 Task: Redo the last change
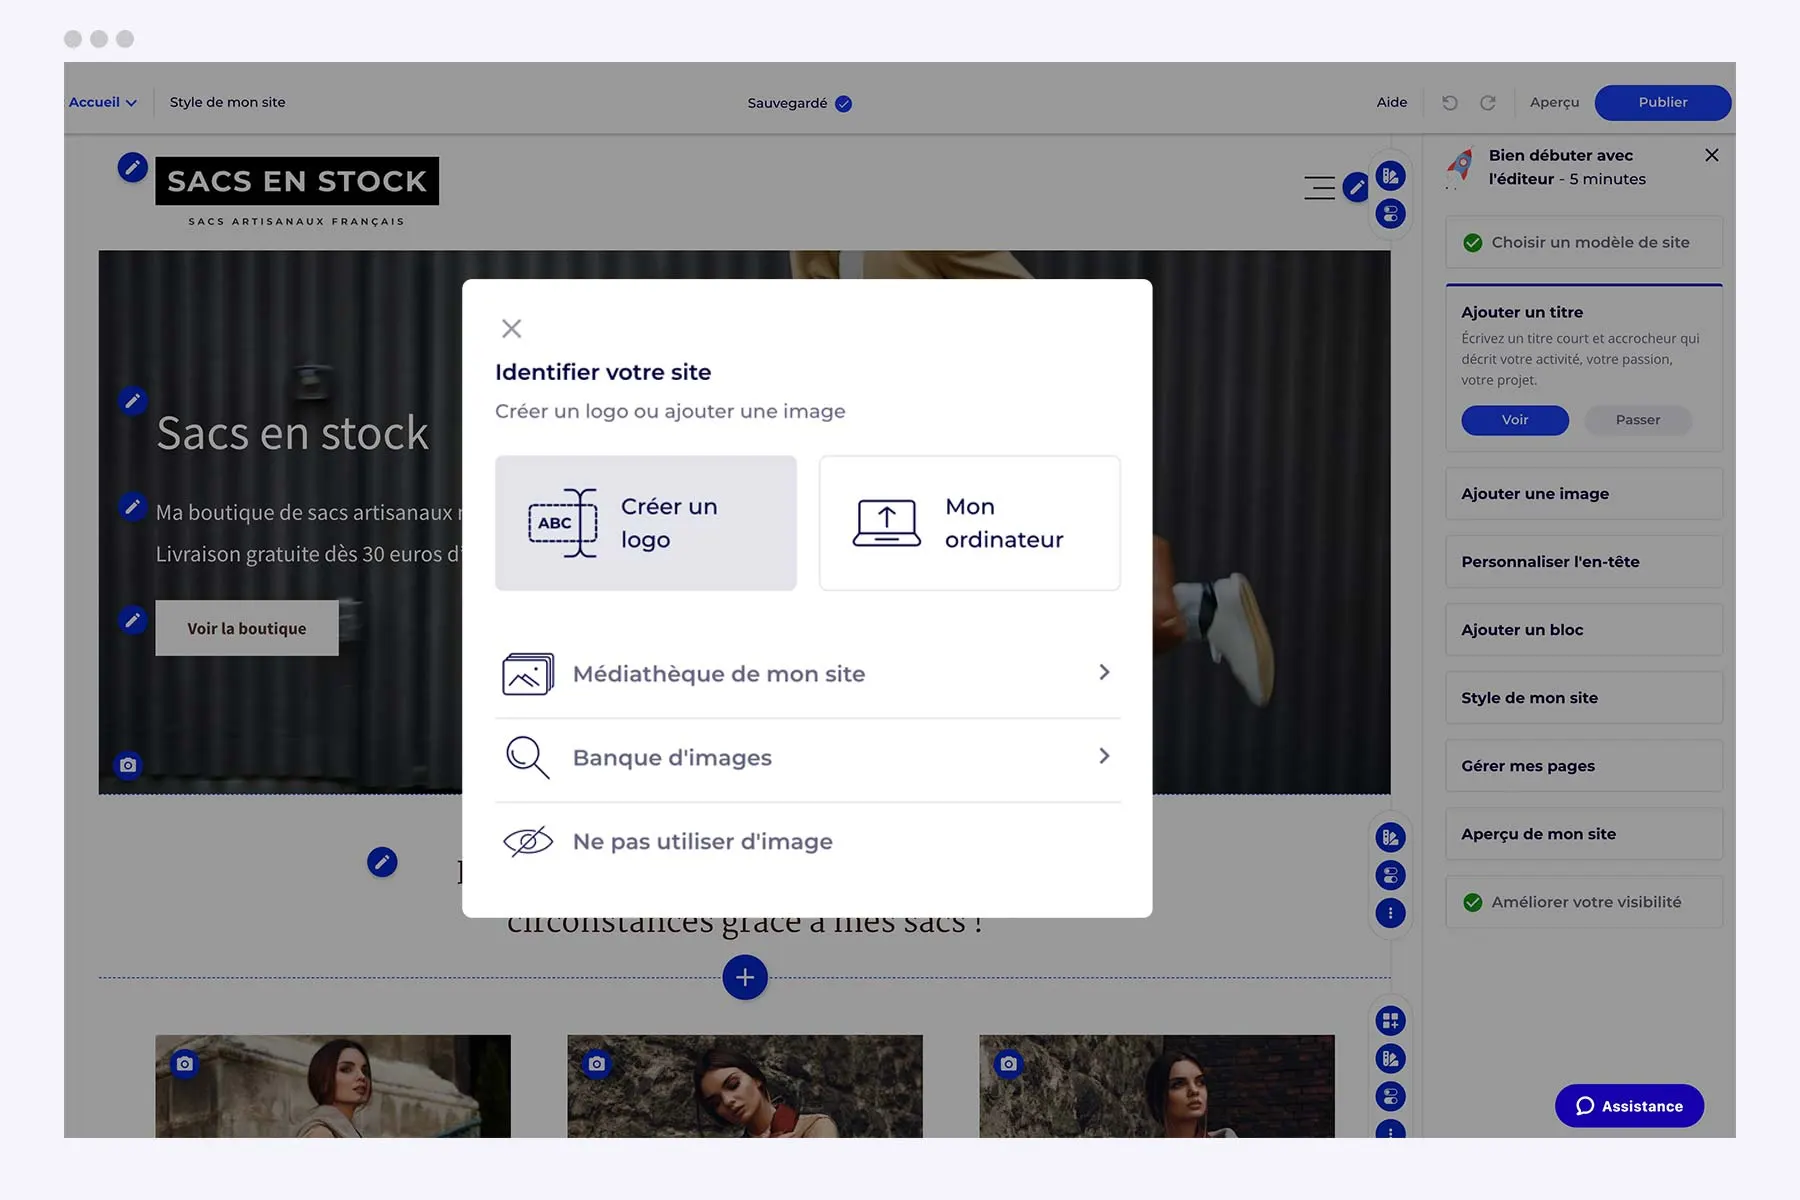tap(1488, 103)
